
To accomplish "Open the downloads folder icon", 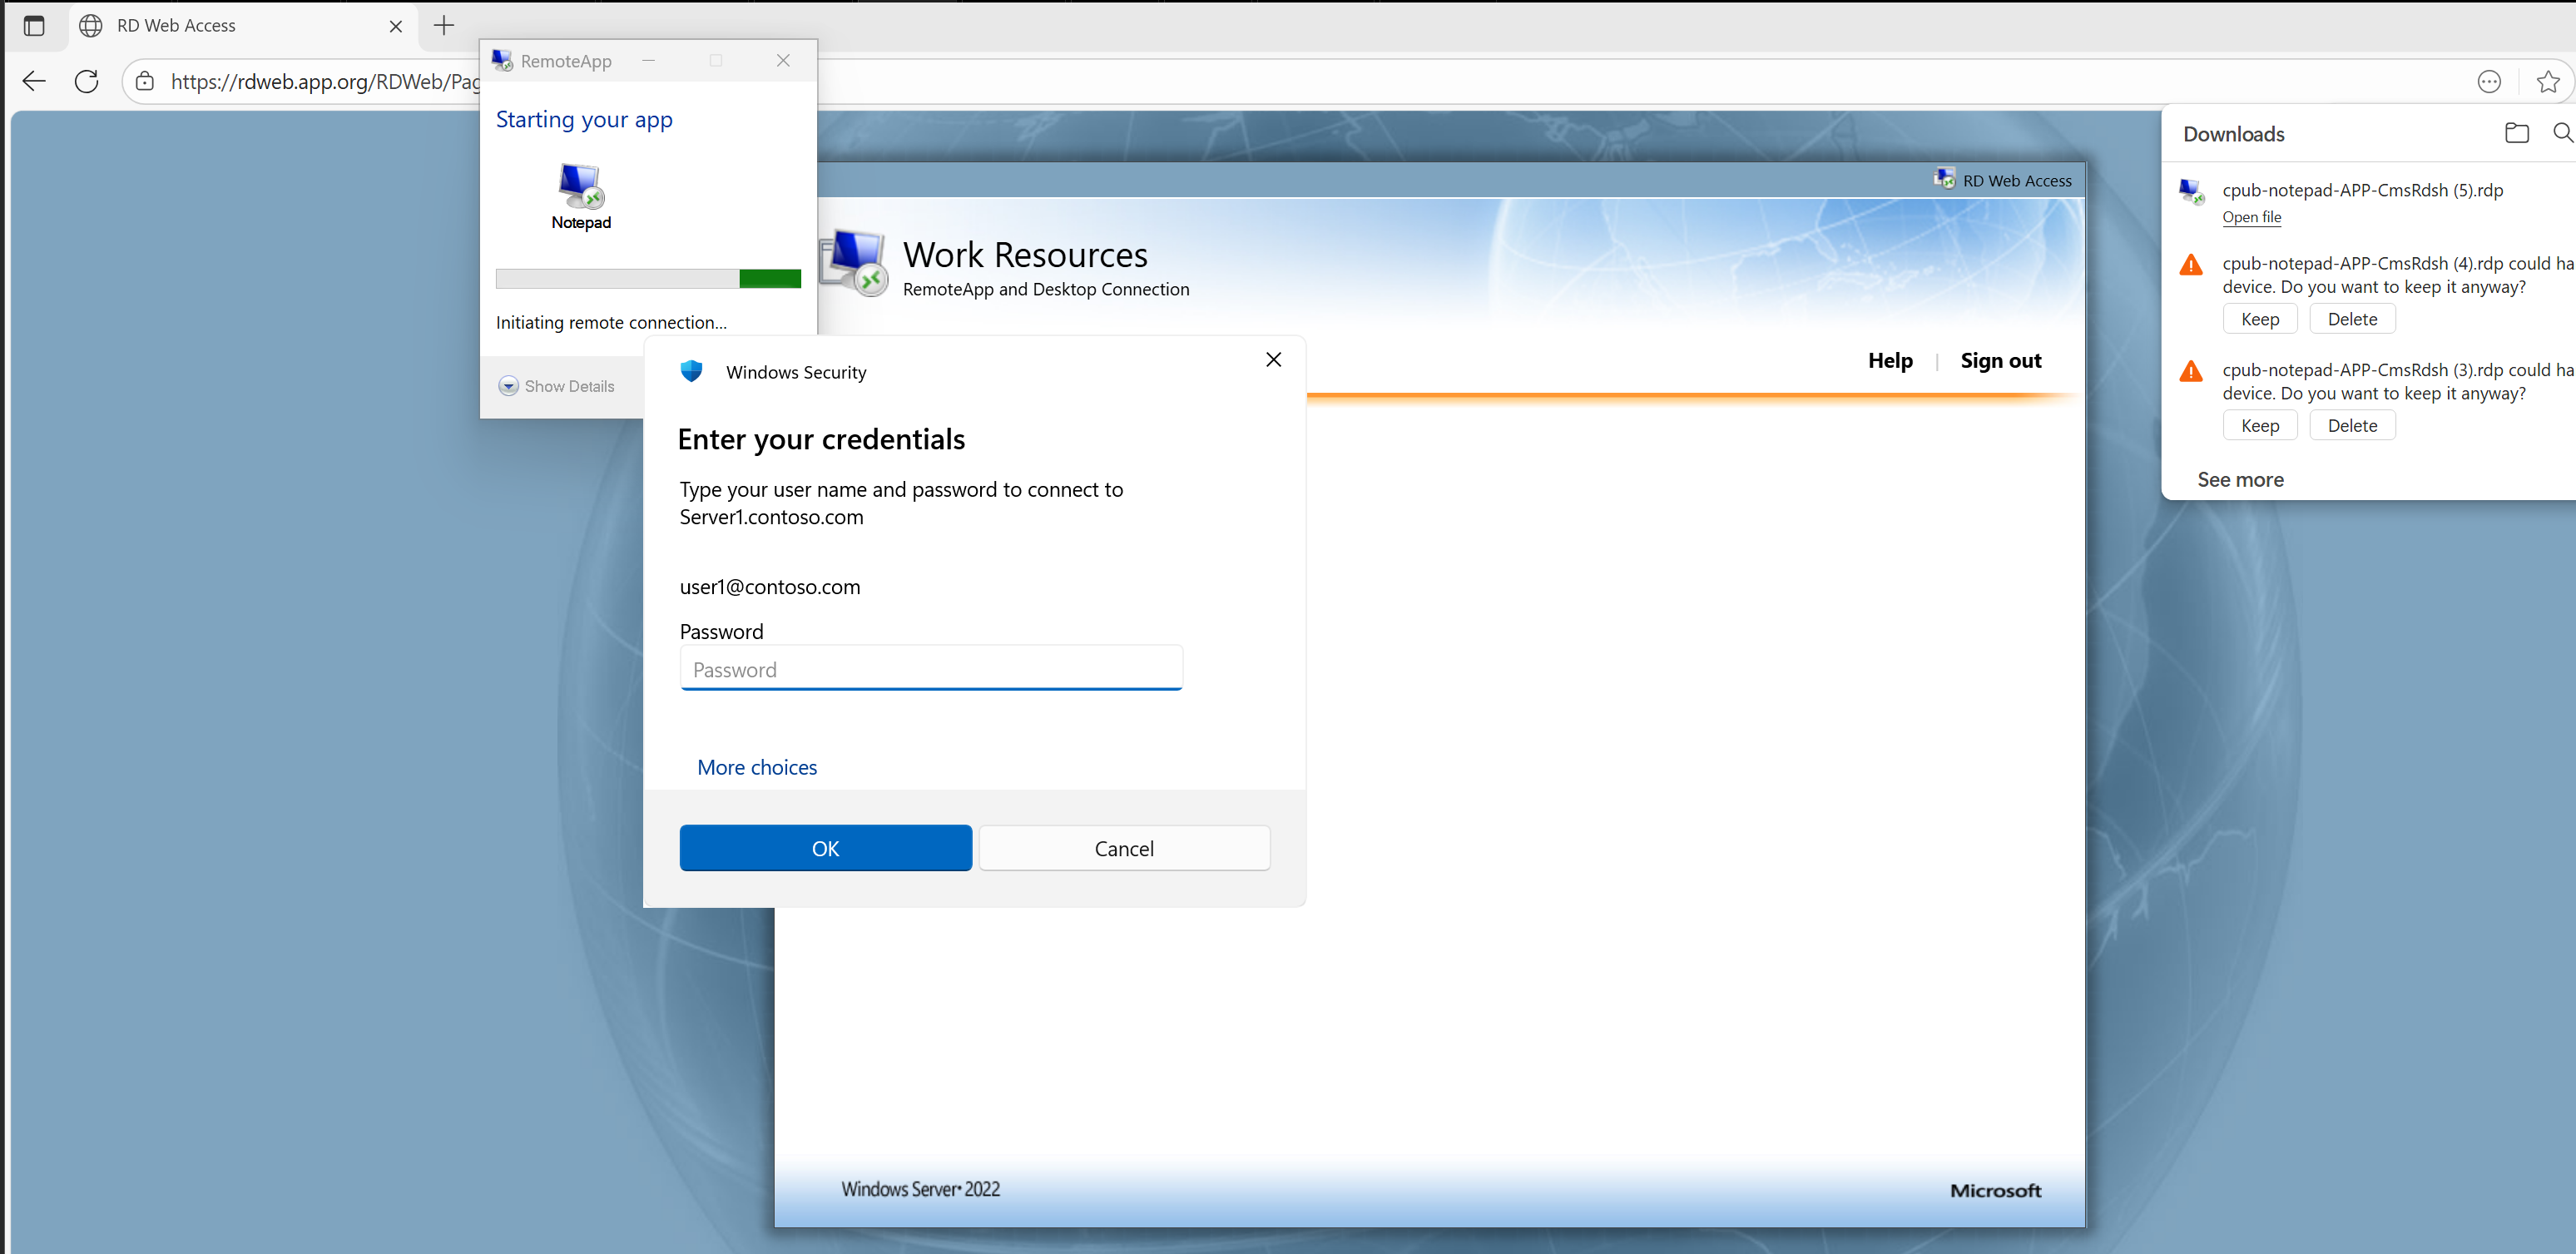I will (x=2516, y=133).
